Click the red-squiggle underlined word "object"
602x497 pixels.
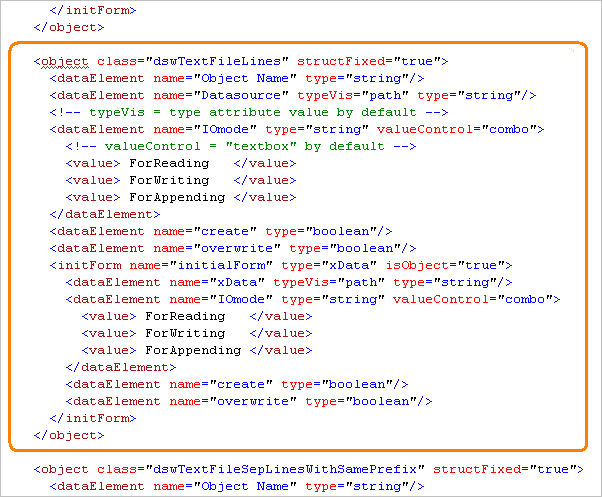(x=64, y=61)
